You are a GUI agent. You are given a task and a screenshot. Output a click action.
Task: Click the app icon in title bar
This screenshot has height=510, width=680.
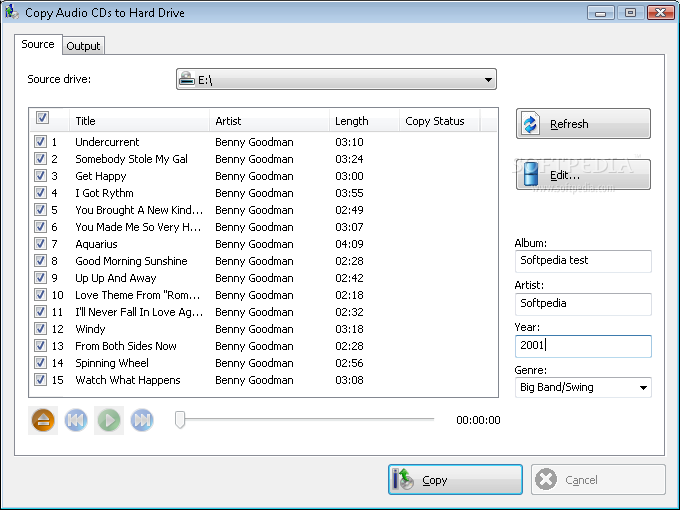click(12, 13)
